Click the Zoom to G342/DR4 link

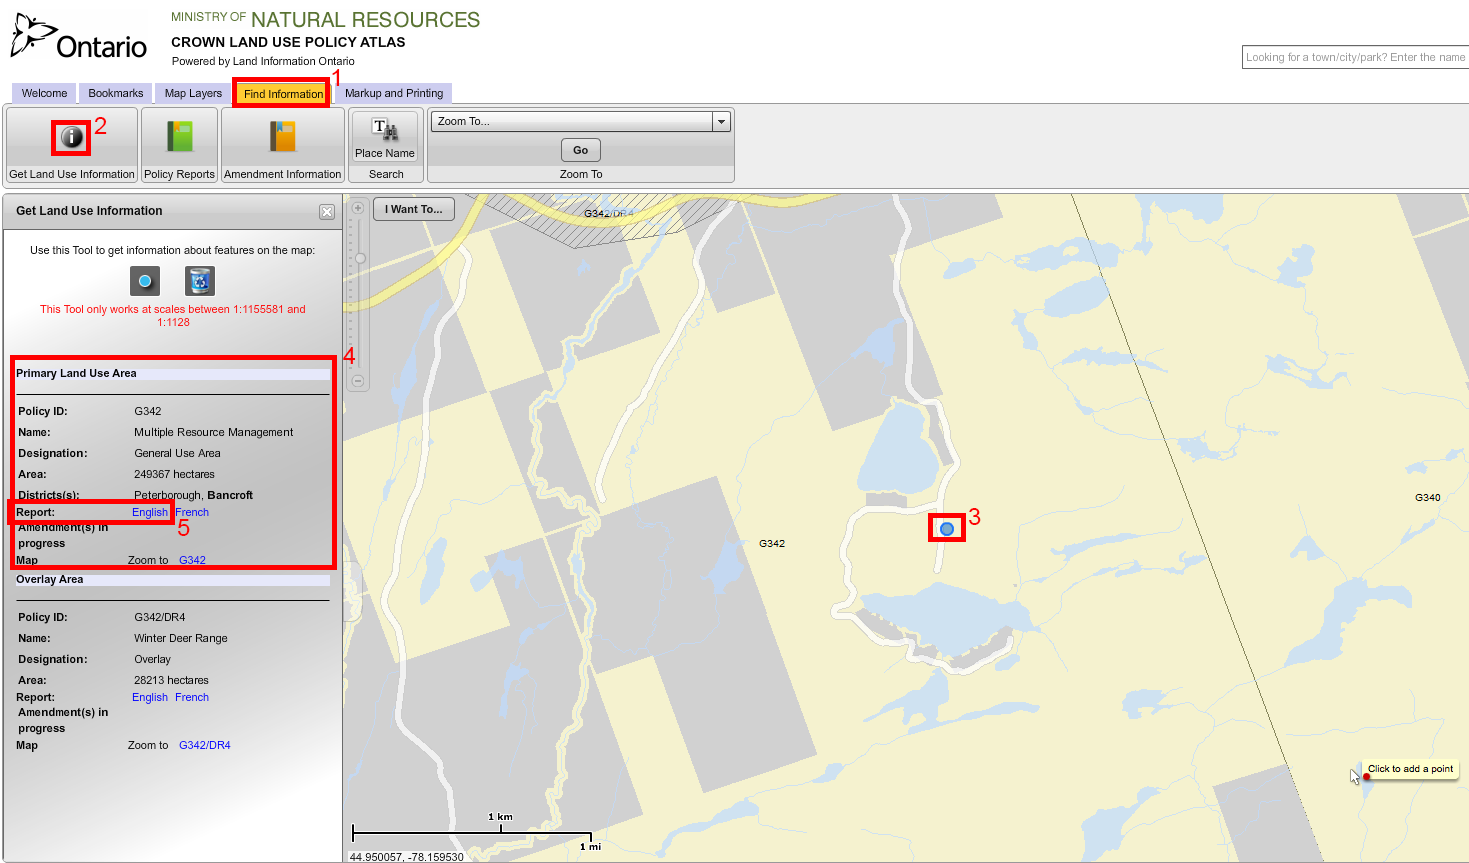(x=205, y=745)
